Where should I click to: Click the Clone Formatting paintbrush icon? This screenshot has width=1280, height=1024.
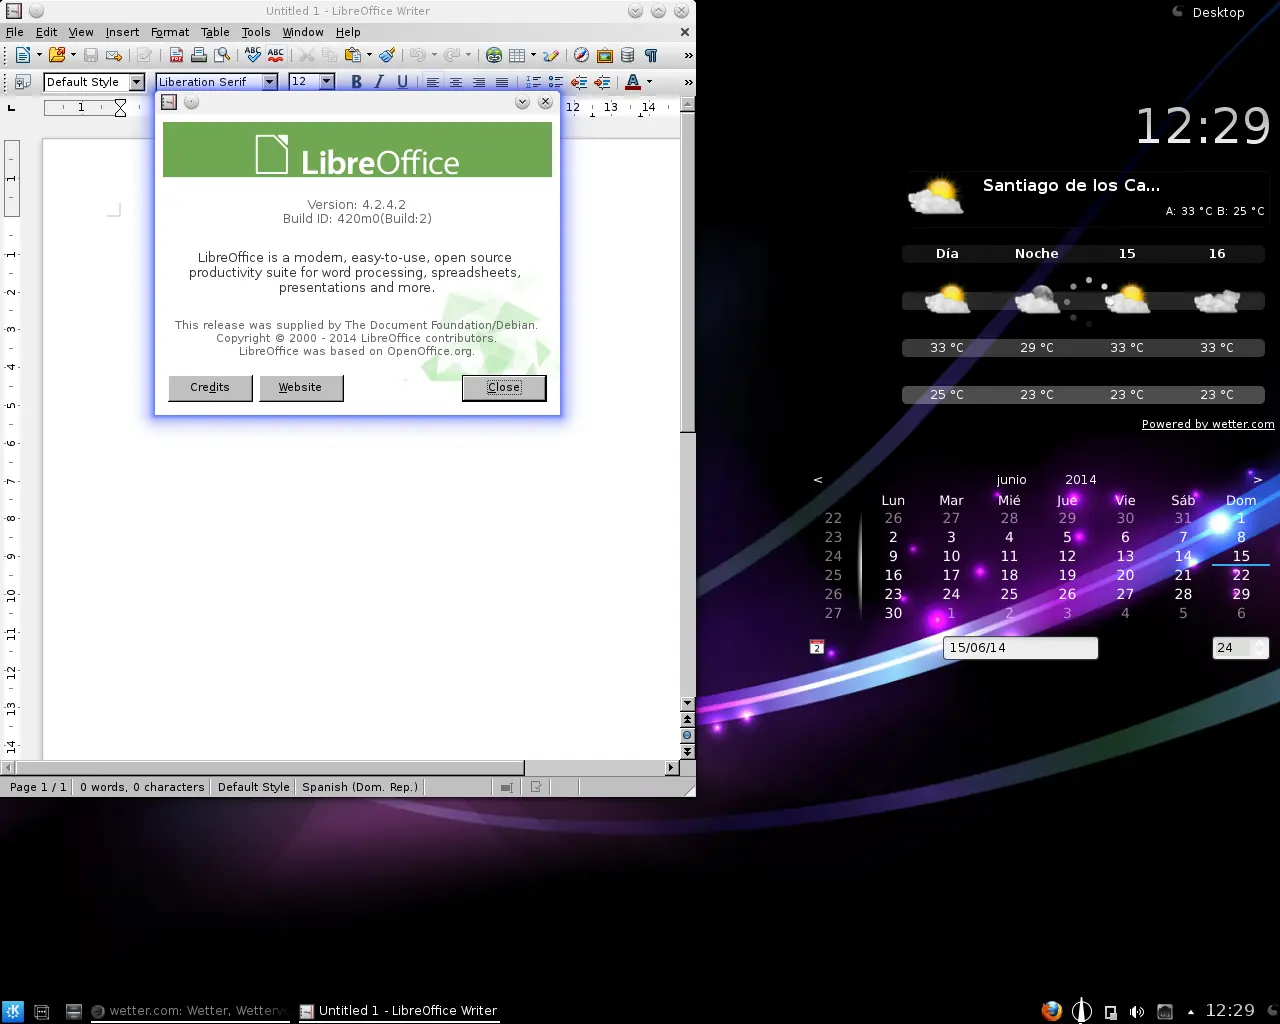pos(387,55)
